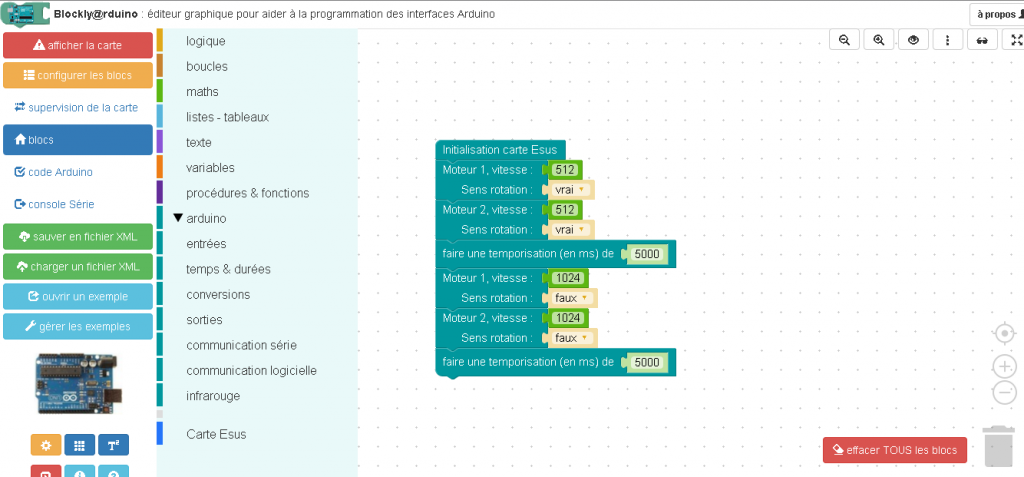
Task: Open the last Moteur 2 'faux' rotation dropdown
Action: (570, 338)
